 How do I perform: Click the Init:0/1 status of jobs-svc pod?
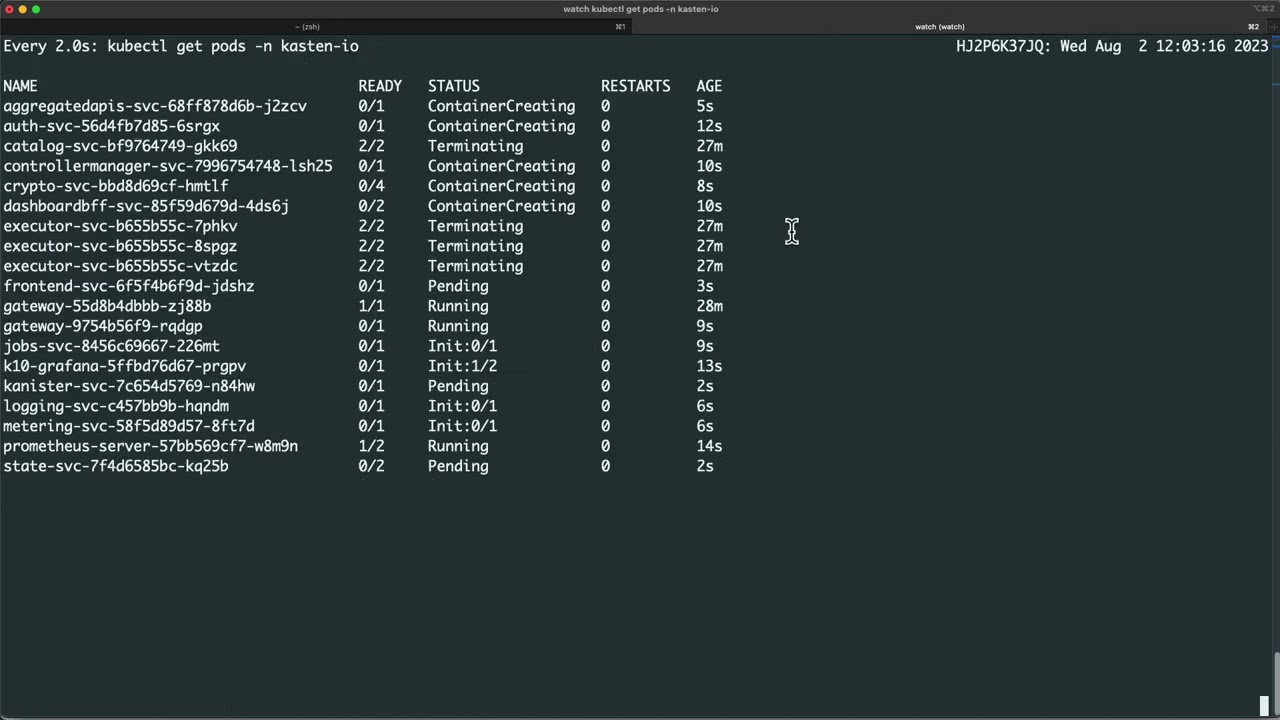point(462,346)
